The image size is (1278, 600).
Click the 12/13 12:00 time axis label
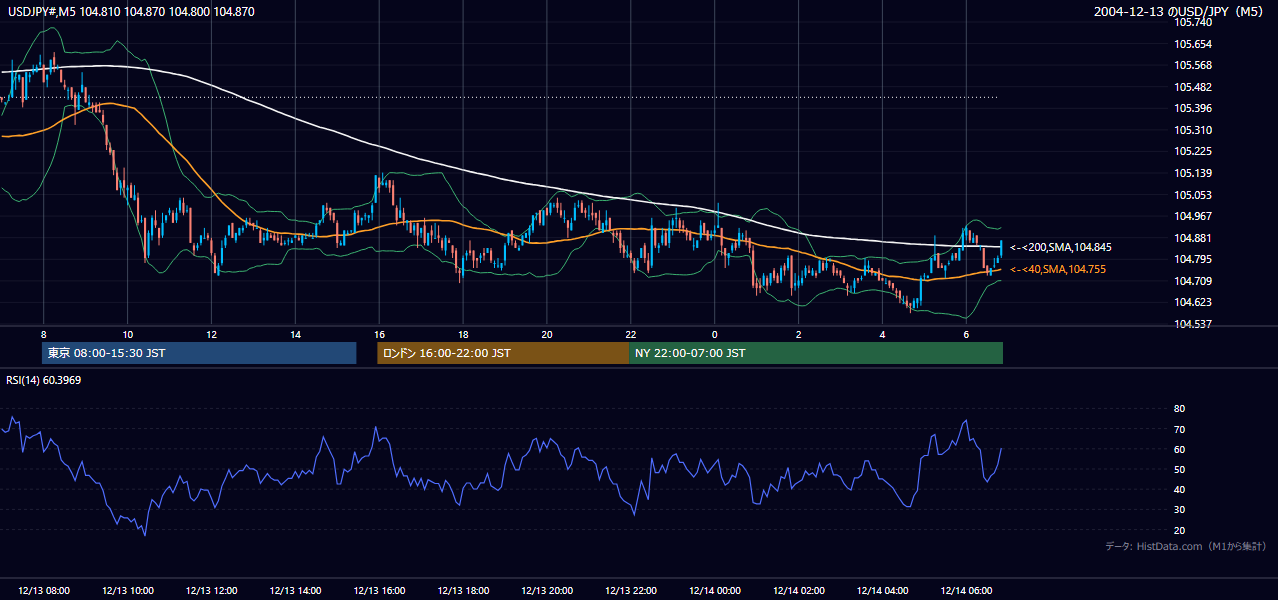[212, 591]
